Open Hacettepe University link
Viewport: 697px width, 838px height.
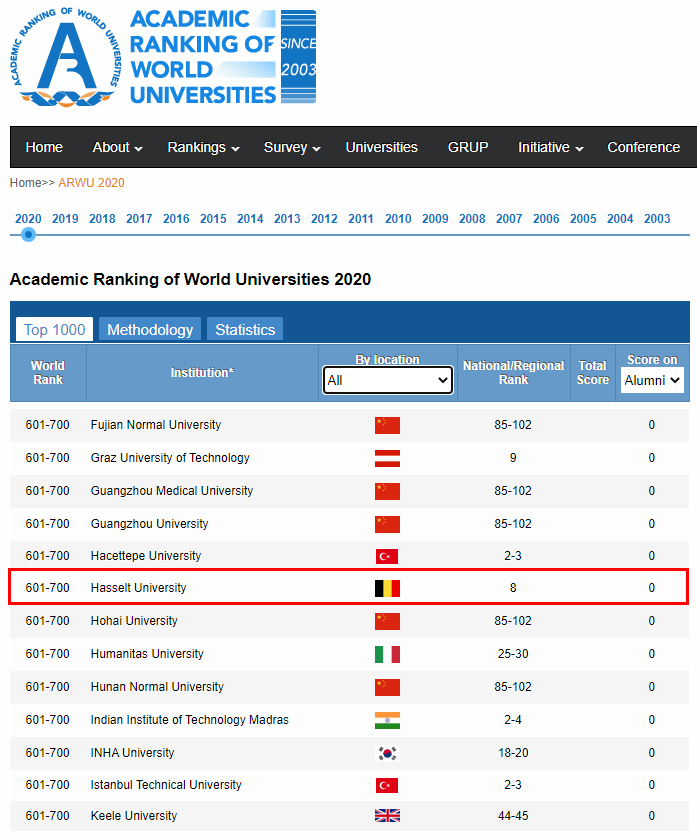pos(146,556)
